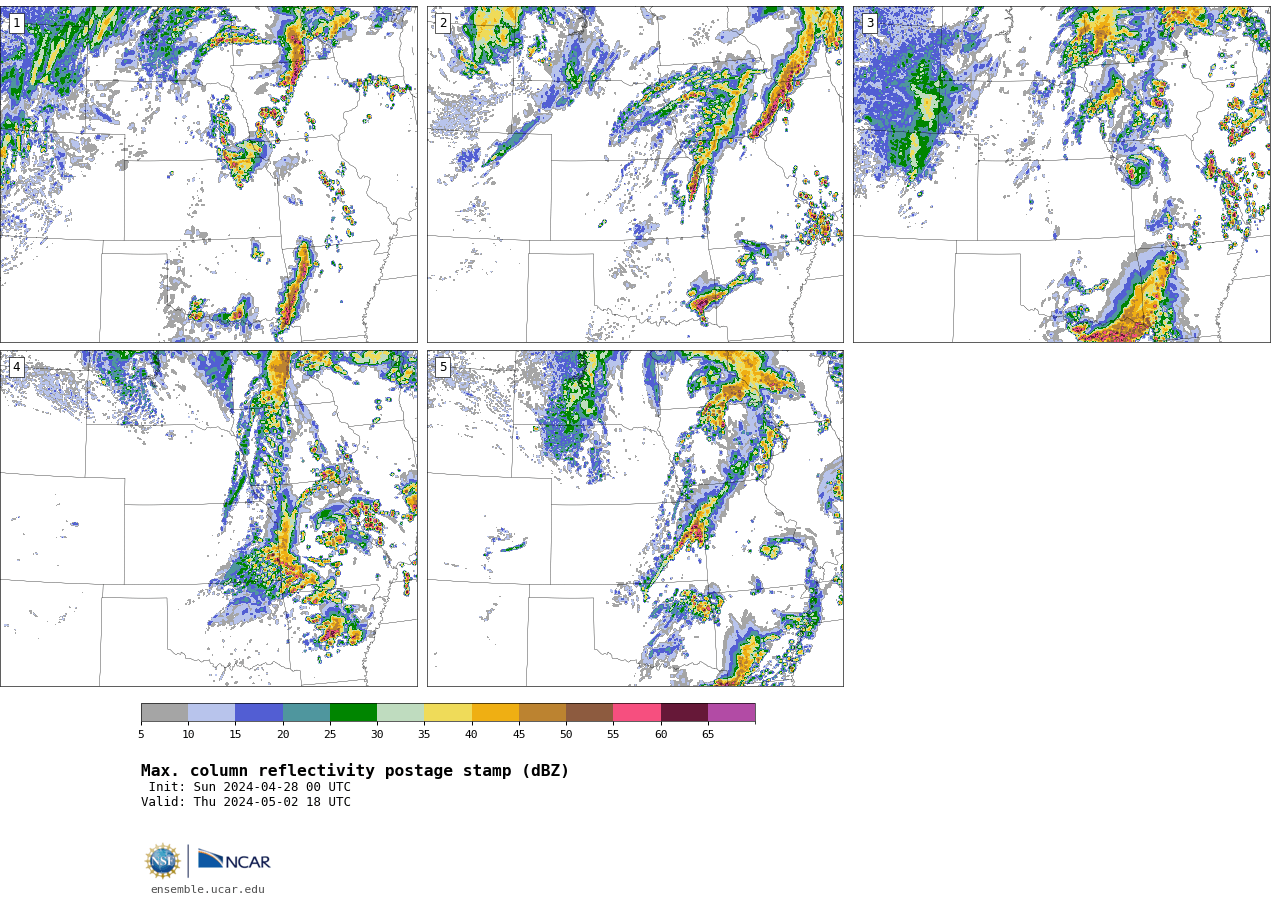Viewport: 1280px width, 901px height.
Task: Click the gray 5-10 dBZ swatch
Action: tap(165, 713)
